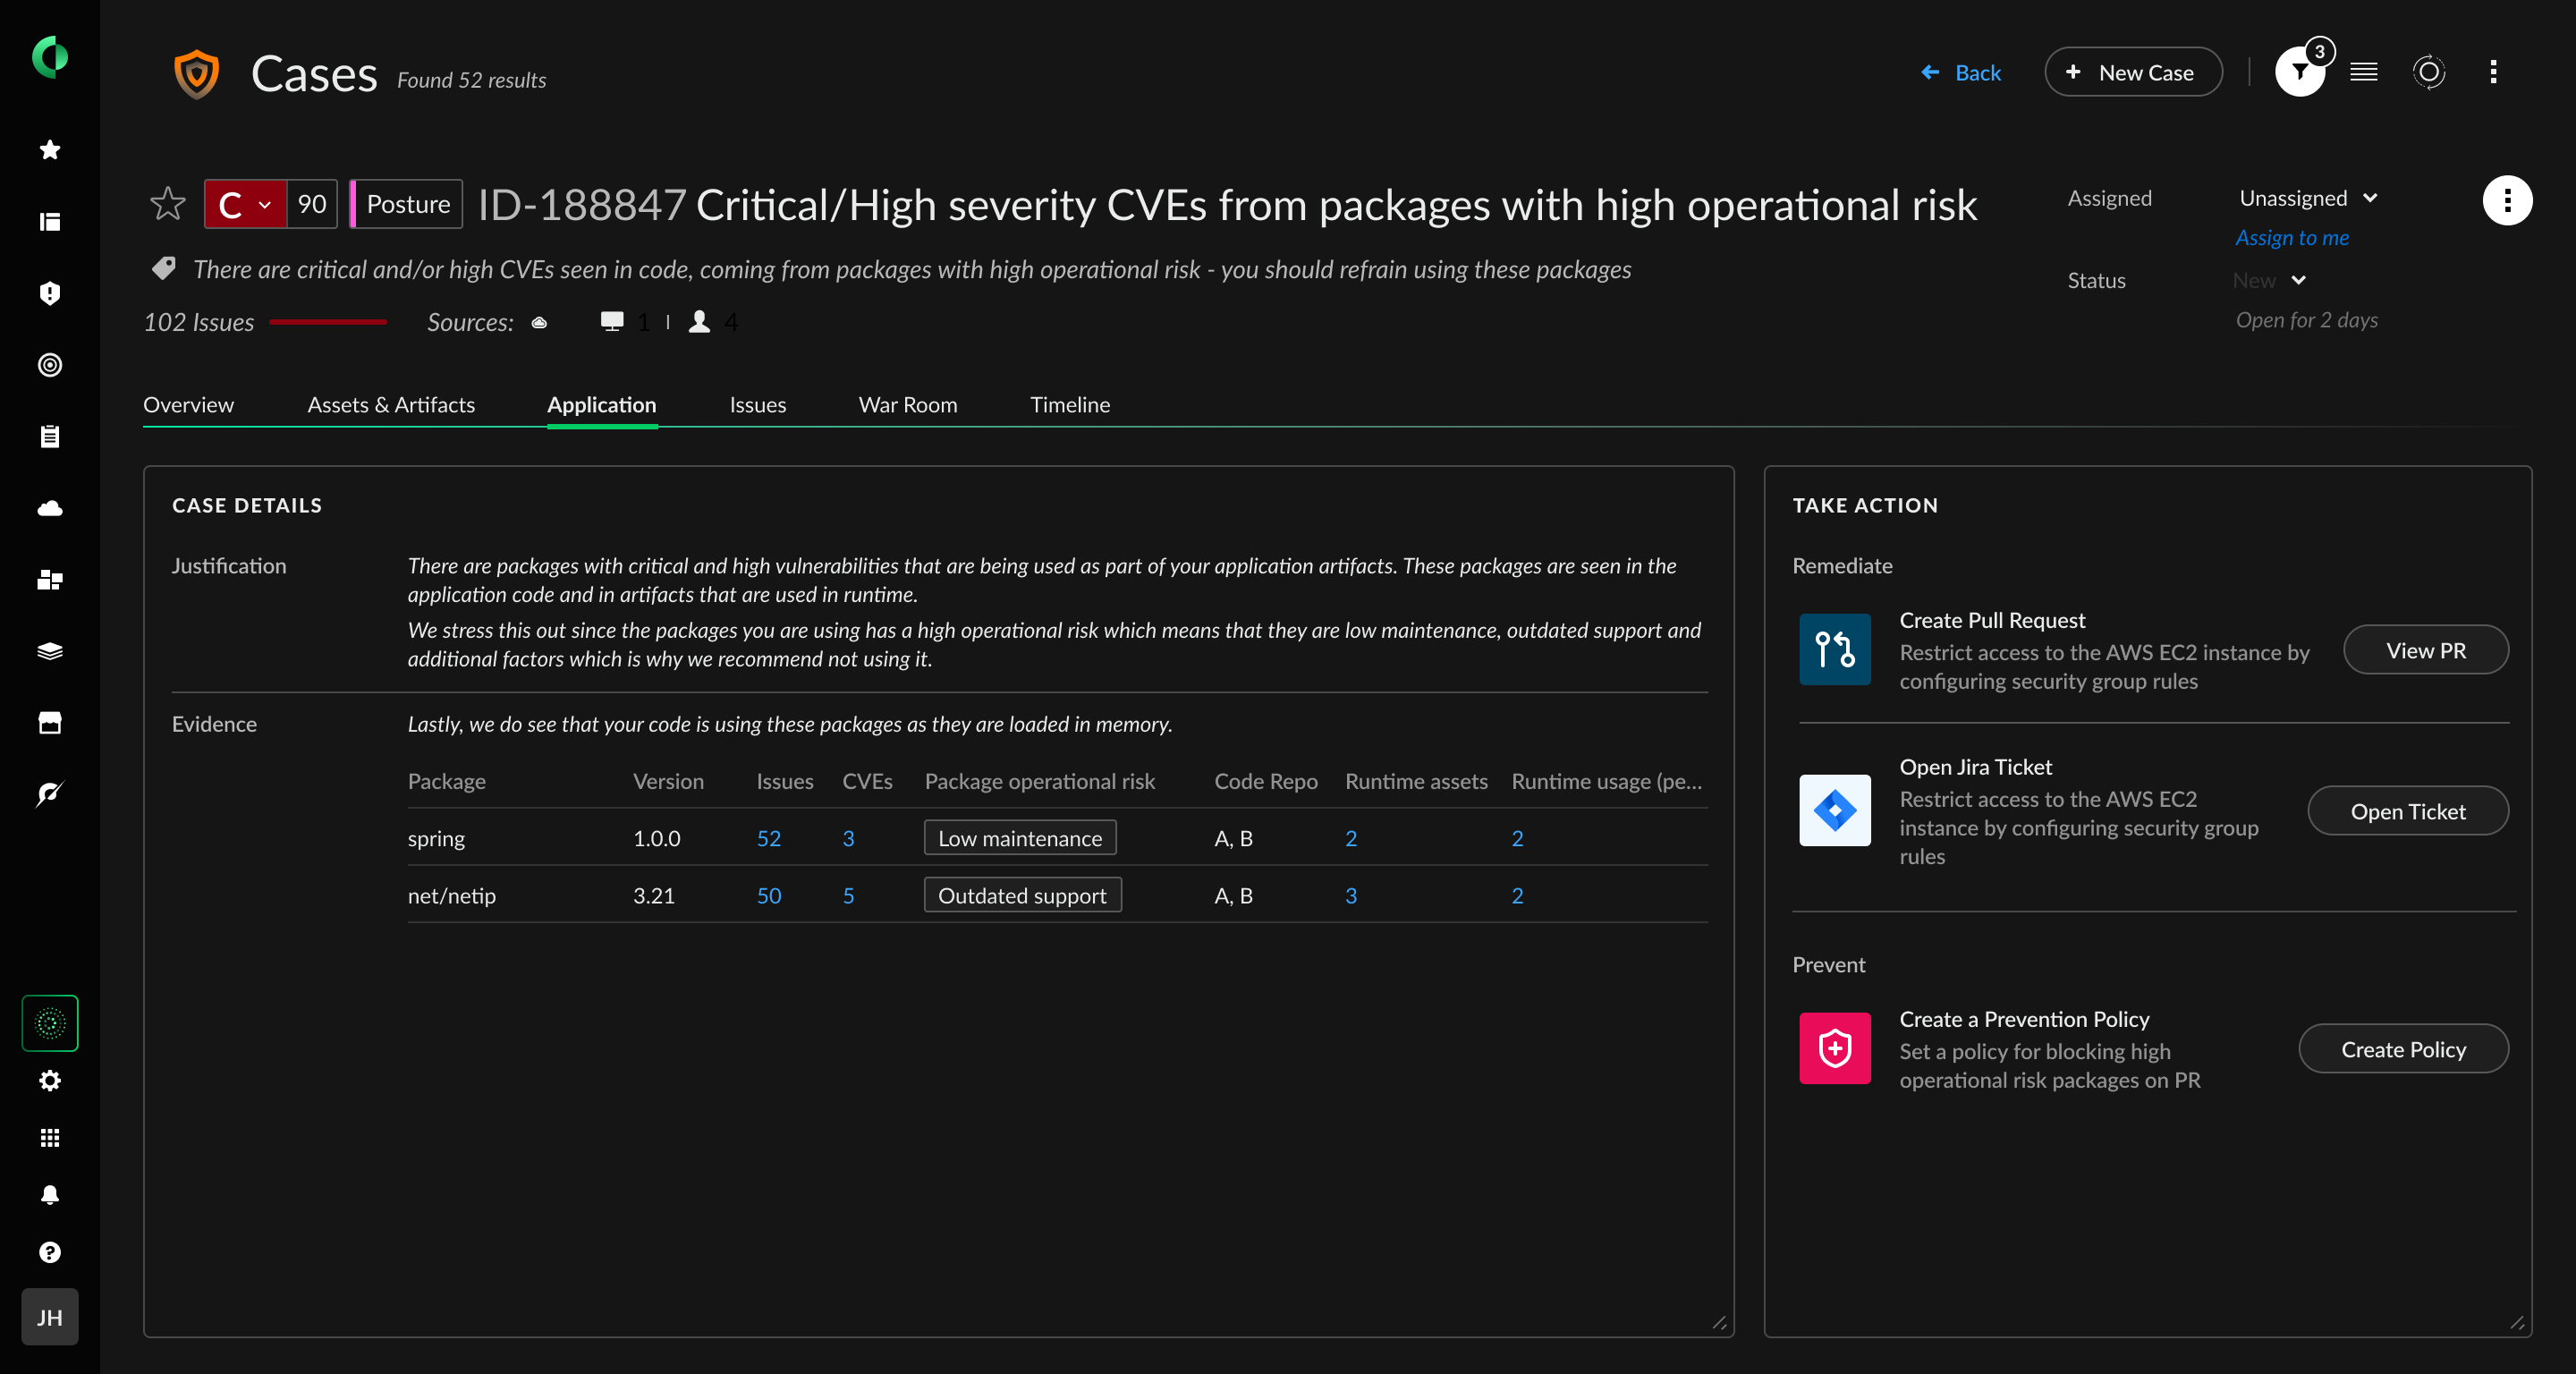Click the list view lines icon
This screenshot has height=1374, width=2576.
pyautogui.click(x=2364, y=72)
